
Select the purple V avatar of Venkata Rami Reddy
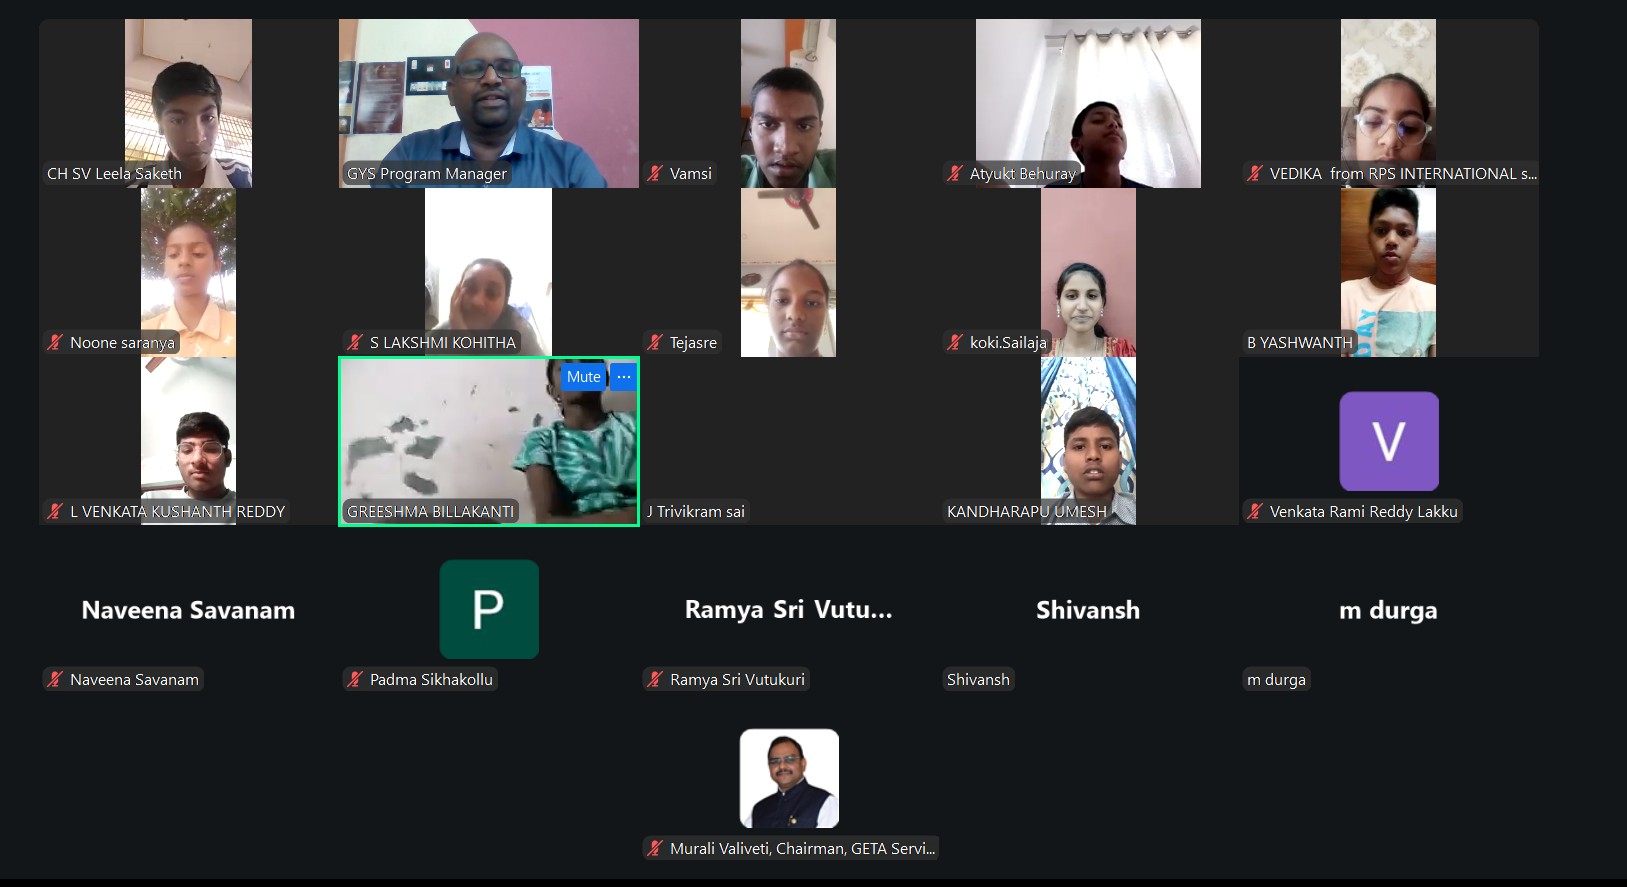point(1389,441)
